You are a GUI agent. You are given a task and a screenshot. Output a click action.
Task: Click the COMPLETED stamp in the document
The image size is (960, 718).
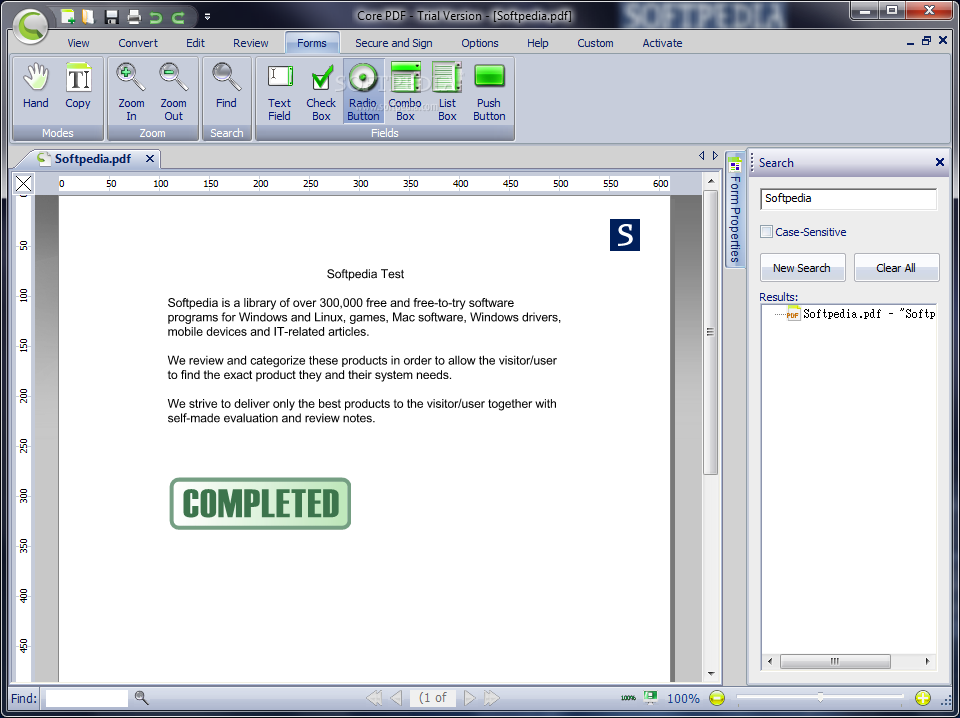pos(260,504)
